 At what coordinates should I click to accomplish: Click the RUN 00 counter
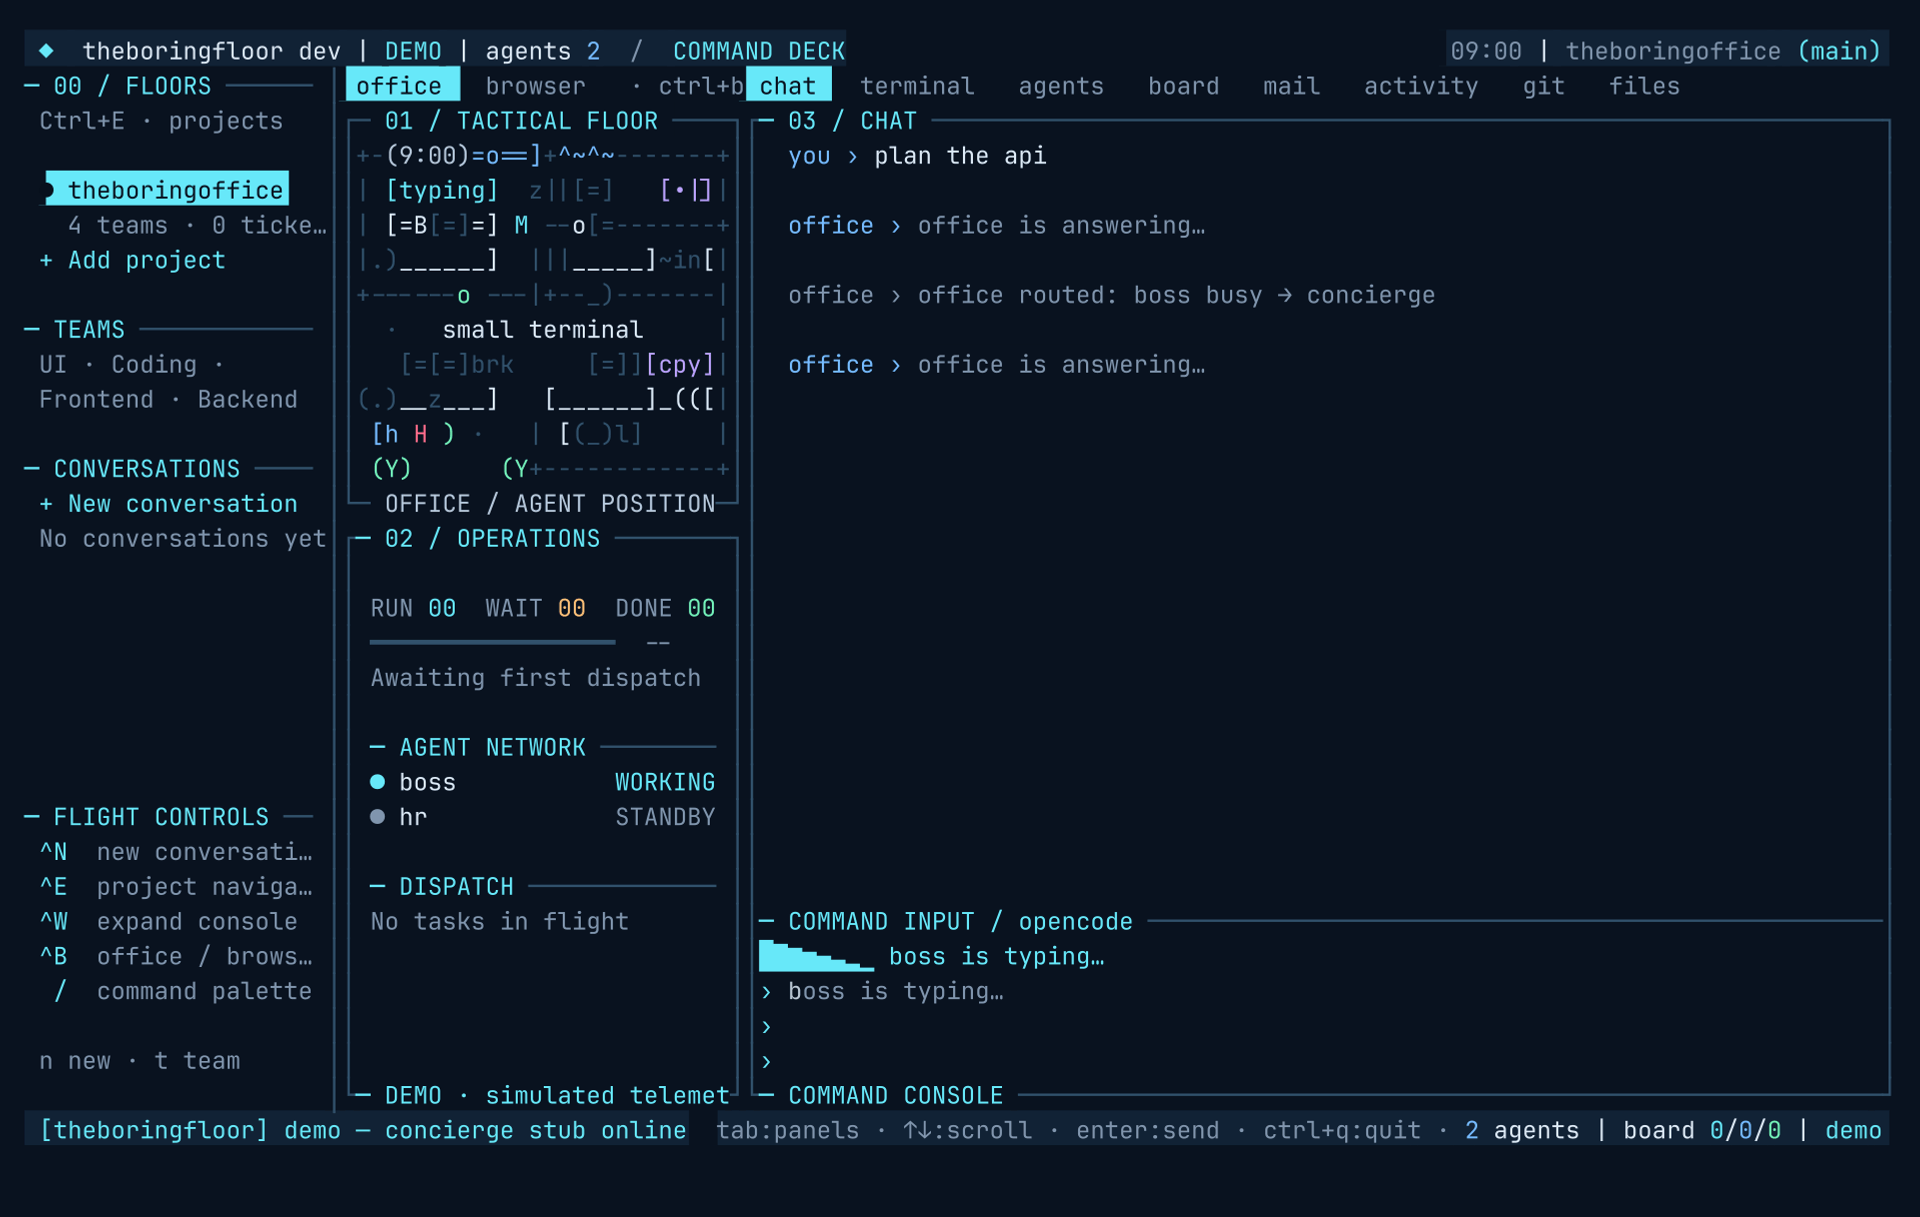tap(413, 608)
